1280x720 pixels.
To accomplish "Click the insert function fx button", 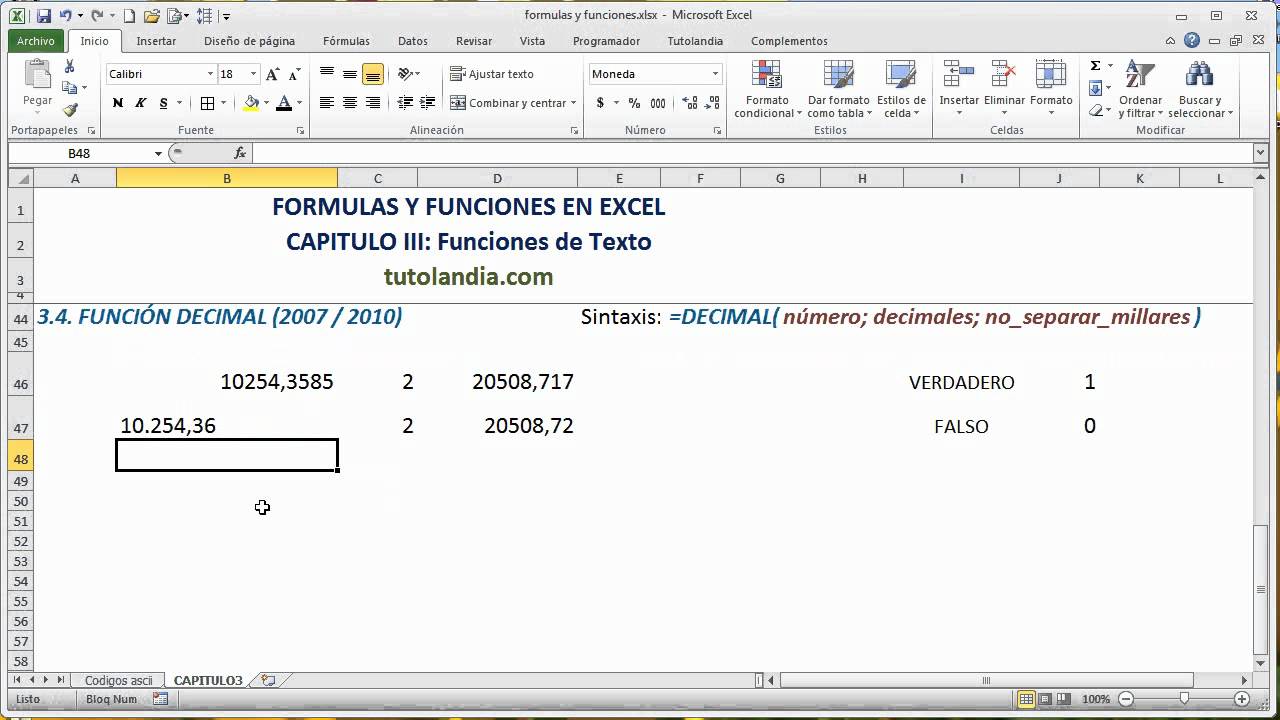I will tap(240, 153).
